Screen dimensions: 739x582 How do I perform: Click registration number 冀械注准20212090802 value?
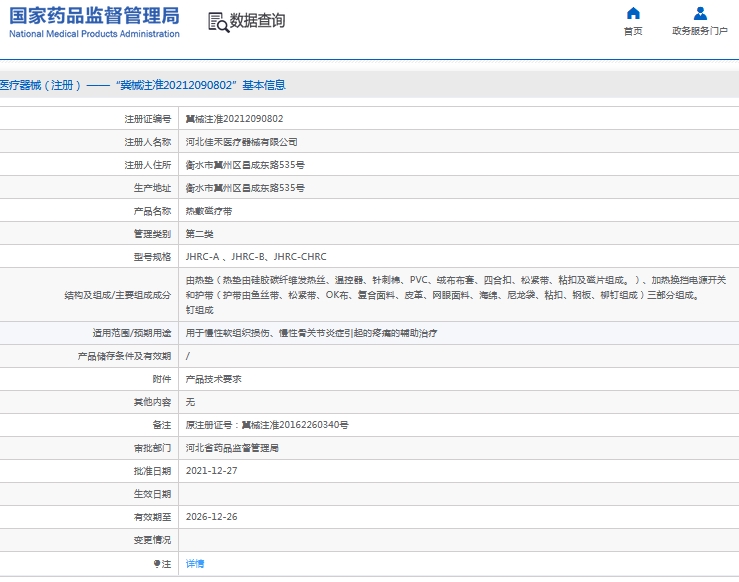click(x=234, y=119)
